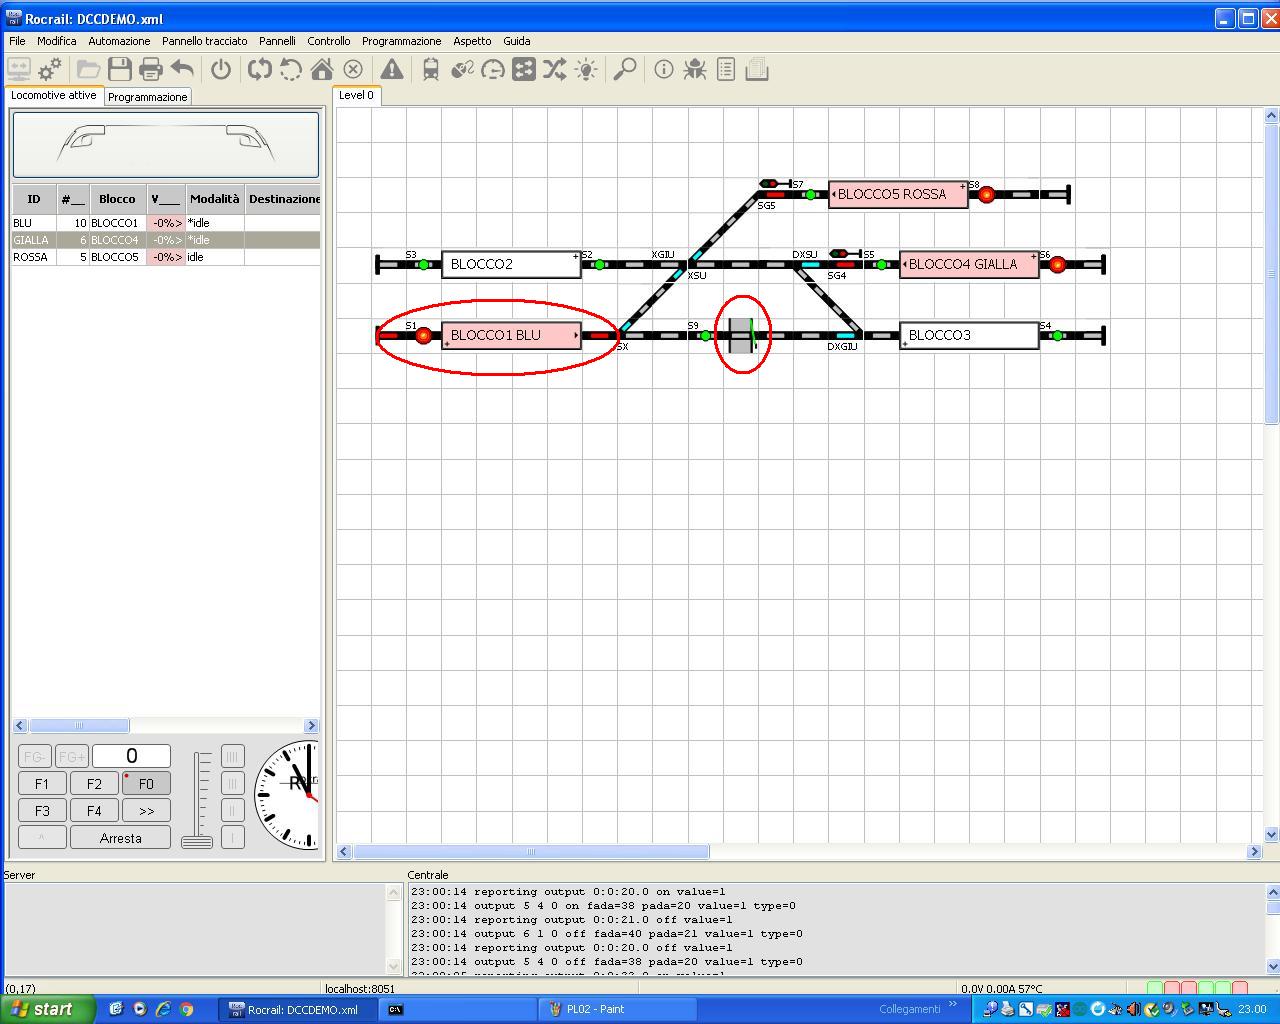Toggle track power with the power icon

221,69
